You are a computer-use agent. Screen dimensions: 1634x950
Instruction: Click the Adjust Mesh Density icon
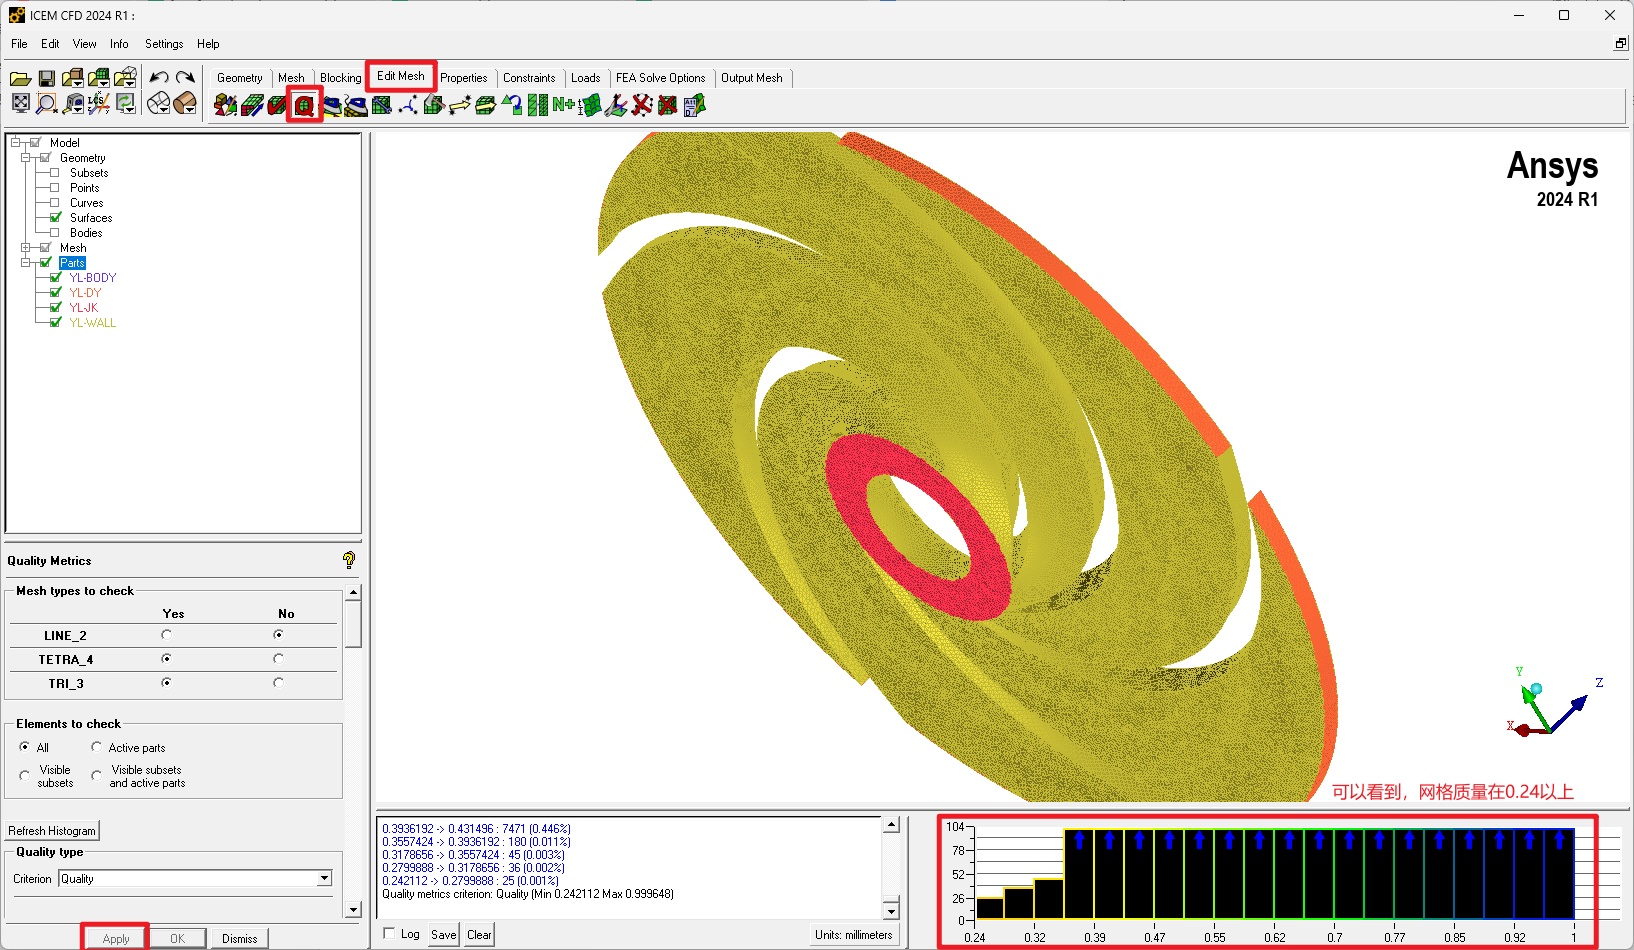tap(538, 105)
